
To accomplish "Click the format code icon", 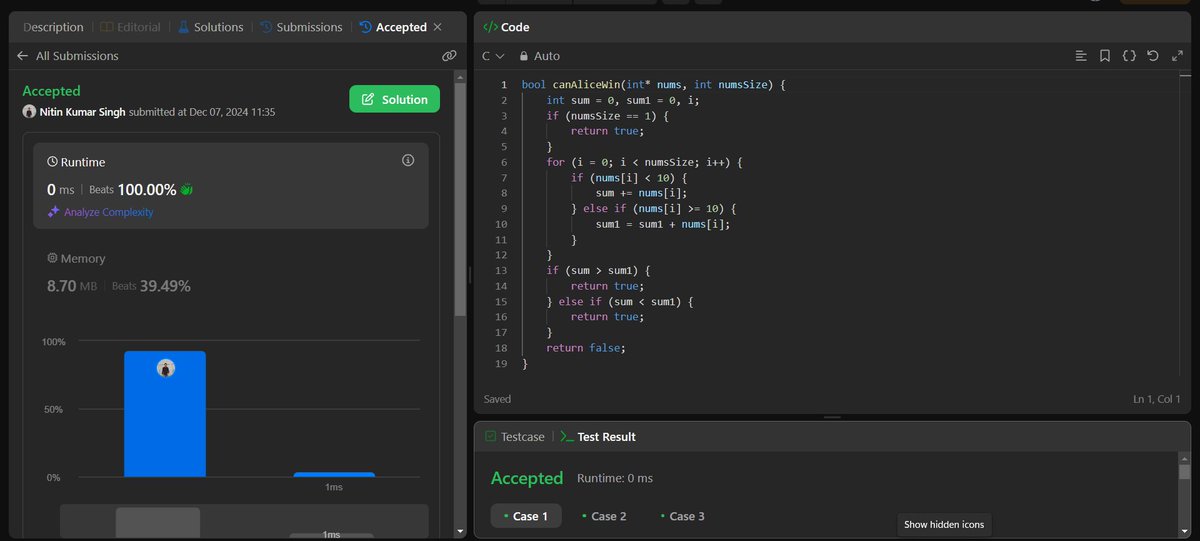I will pyautogui.click(x=1081, y=56).
